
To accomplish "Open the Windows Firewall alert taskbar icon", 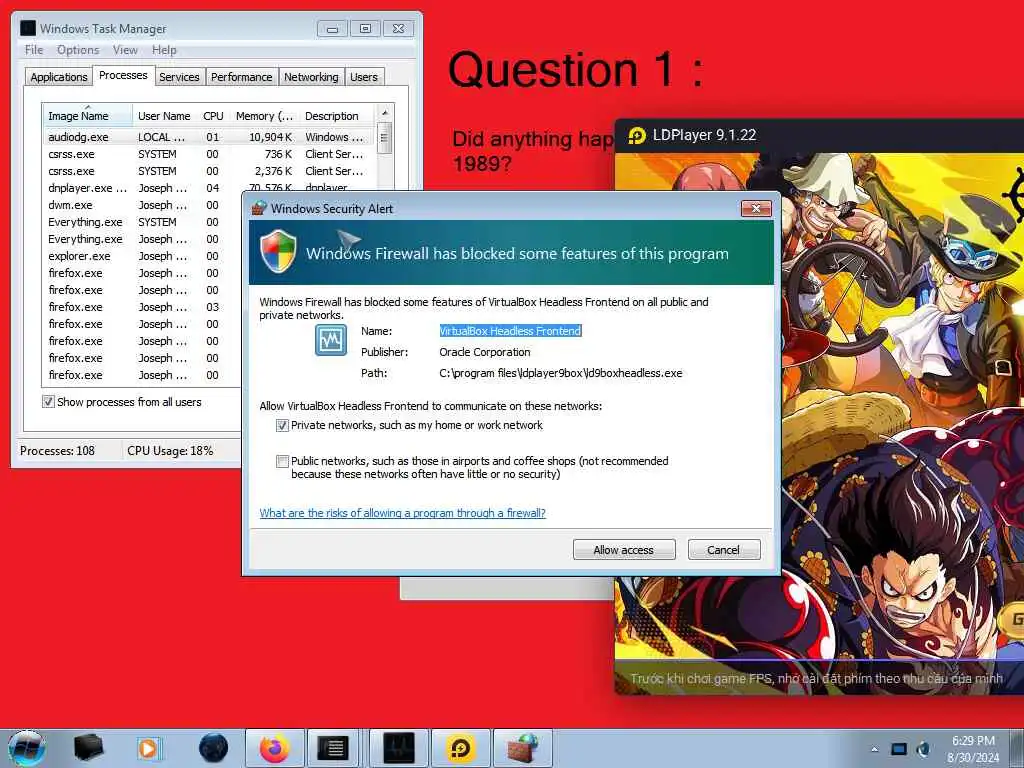I will (x=523, y=748).
